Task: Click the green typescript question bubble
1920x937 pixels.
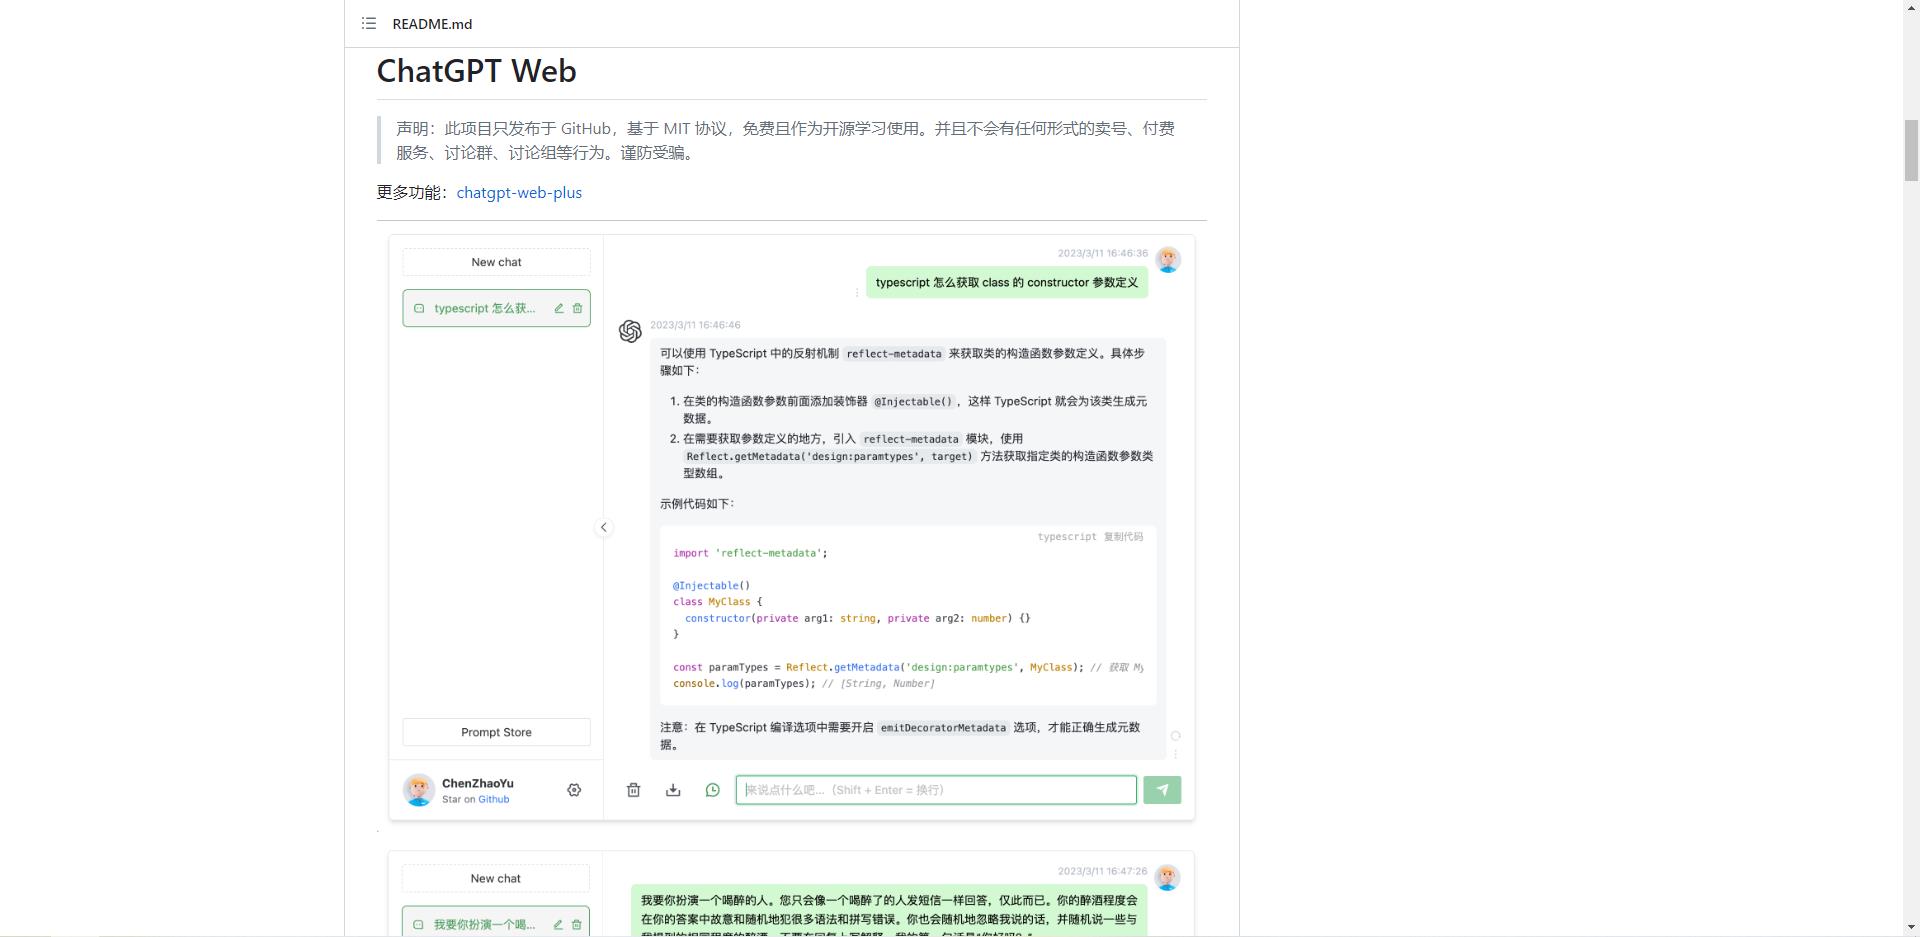Action: tap(1007, 282)
